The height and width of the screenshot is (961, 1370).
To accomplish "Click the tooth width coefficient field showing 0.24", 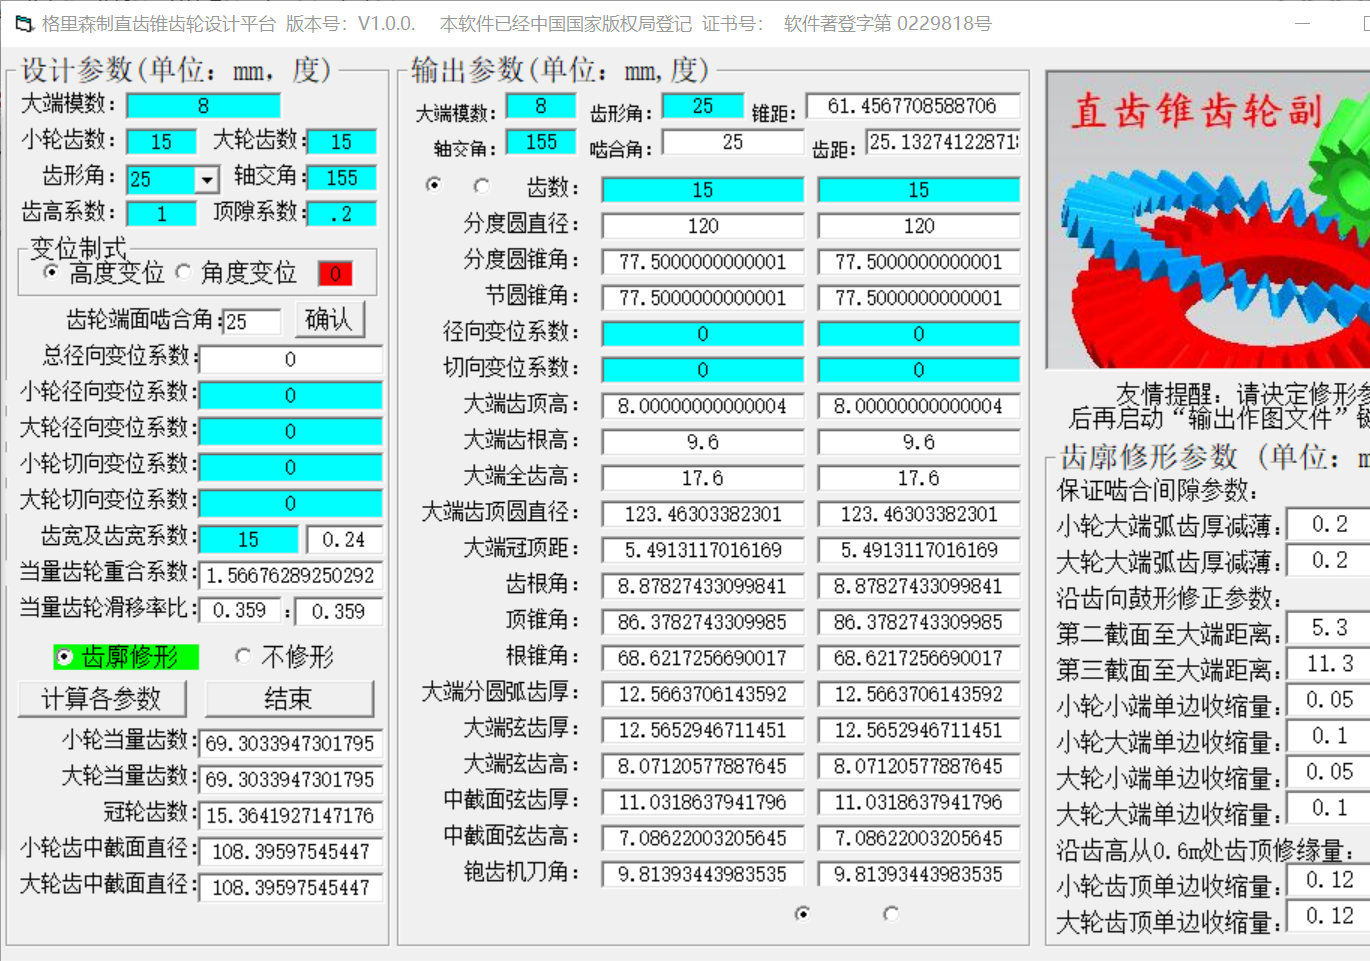I will (344, 539).
